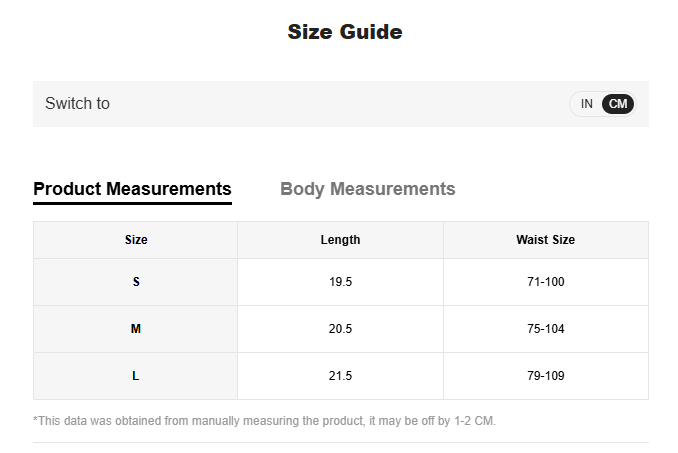Image resolution: width=678 pixels, height=453 pixels.
Task: Click the manual measurement disclaimer note
Action: (x=264, y=421)
